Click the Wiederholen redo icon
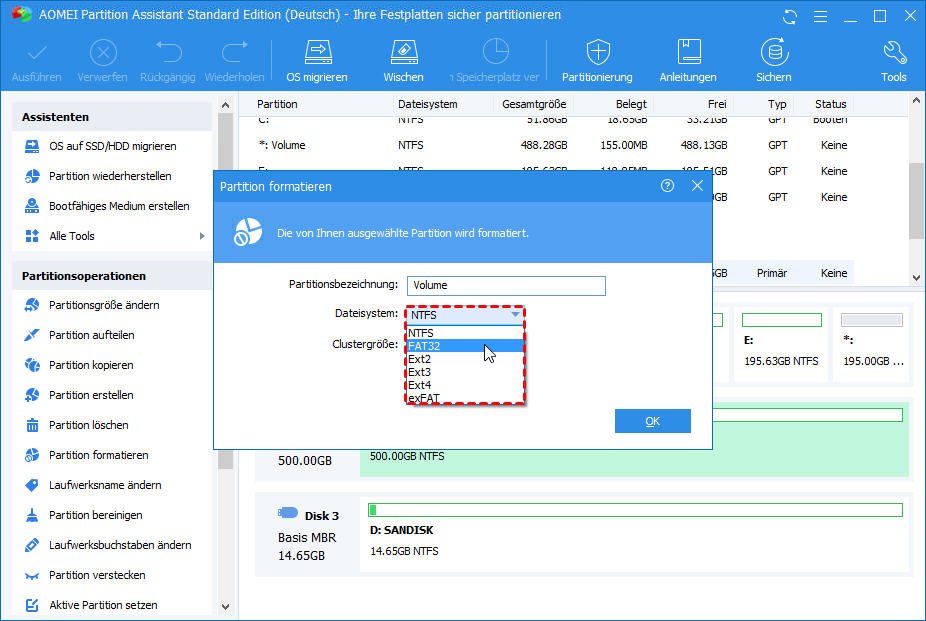926x621 pixels. 234,52
